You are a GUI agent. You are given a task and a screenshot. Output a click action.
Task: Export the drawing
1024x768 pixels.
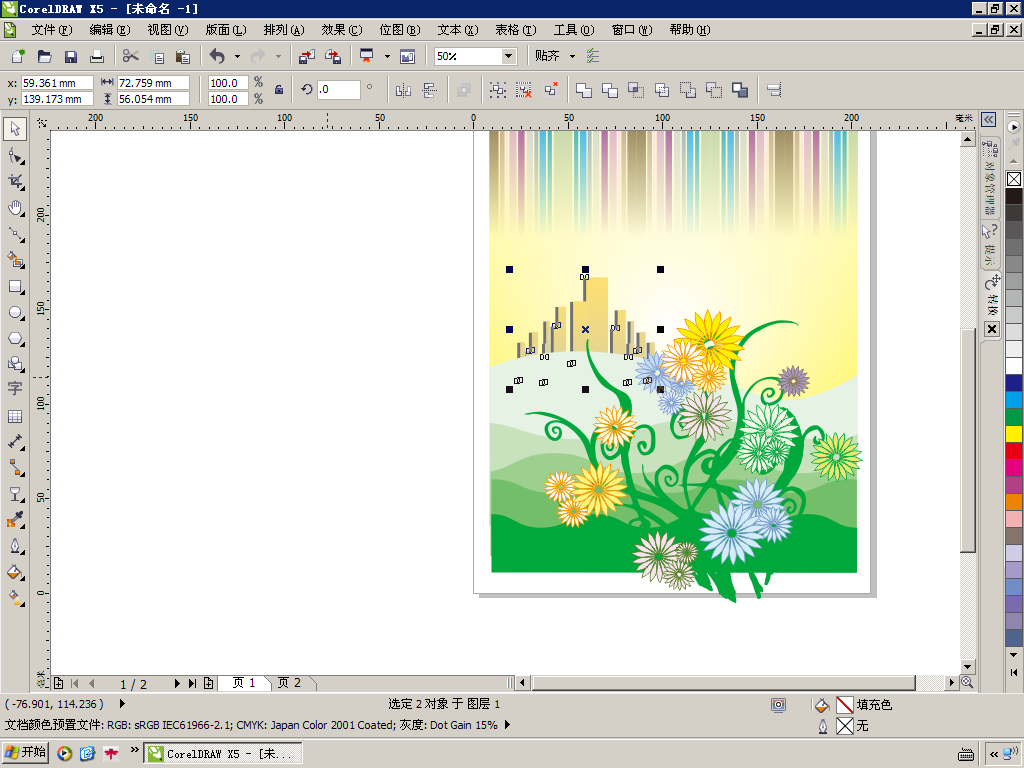[x=333, y=56]
